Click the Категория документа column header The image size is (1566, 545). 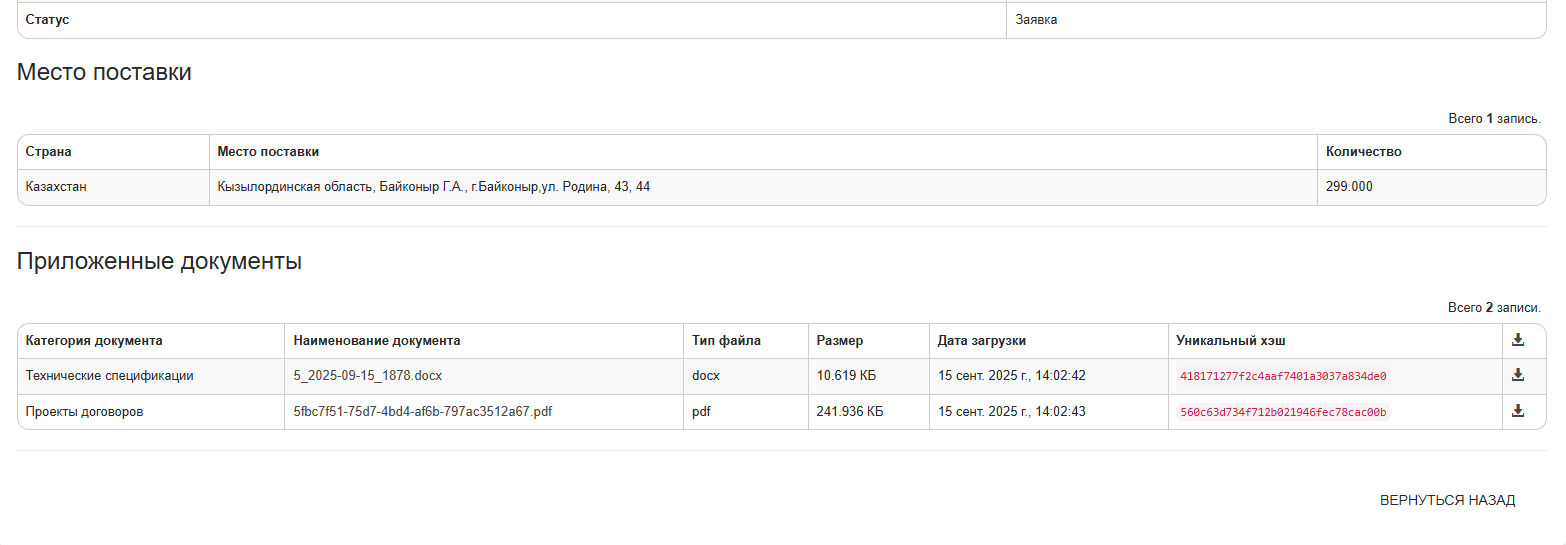94,341
